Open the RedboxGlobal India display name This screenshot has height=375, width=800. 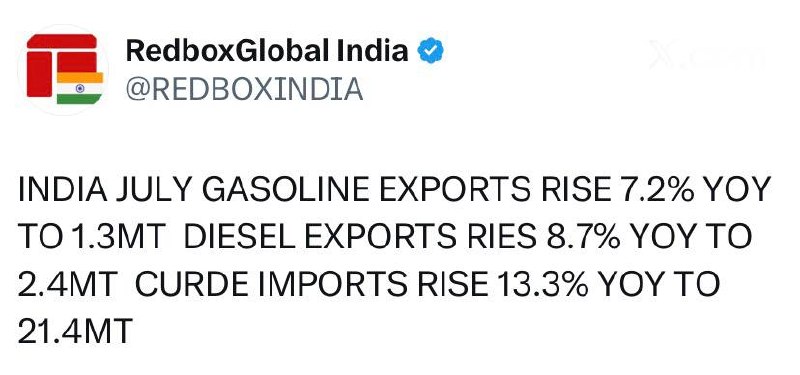click(x=267, y=51)
